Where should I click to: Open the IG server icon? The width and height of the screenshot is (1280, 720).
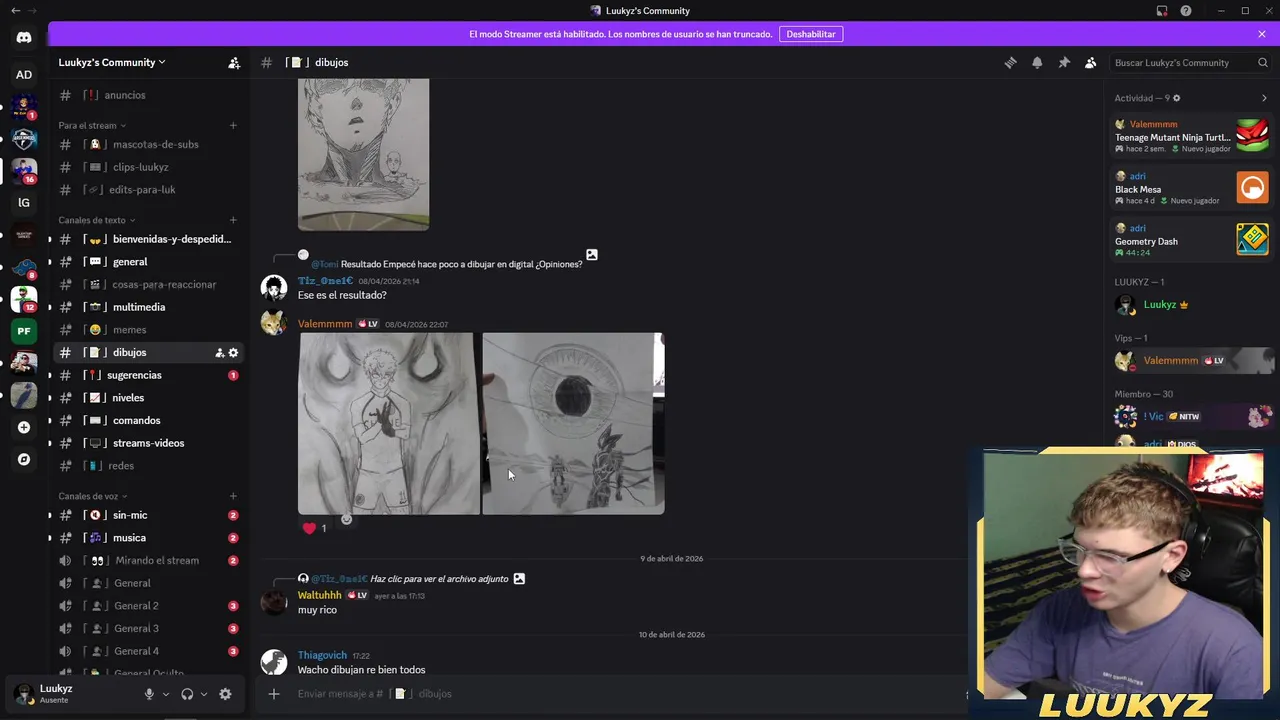coord(24,202)
